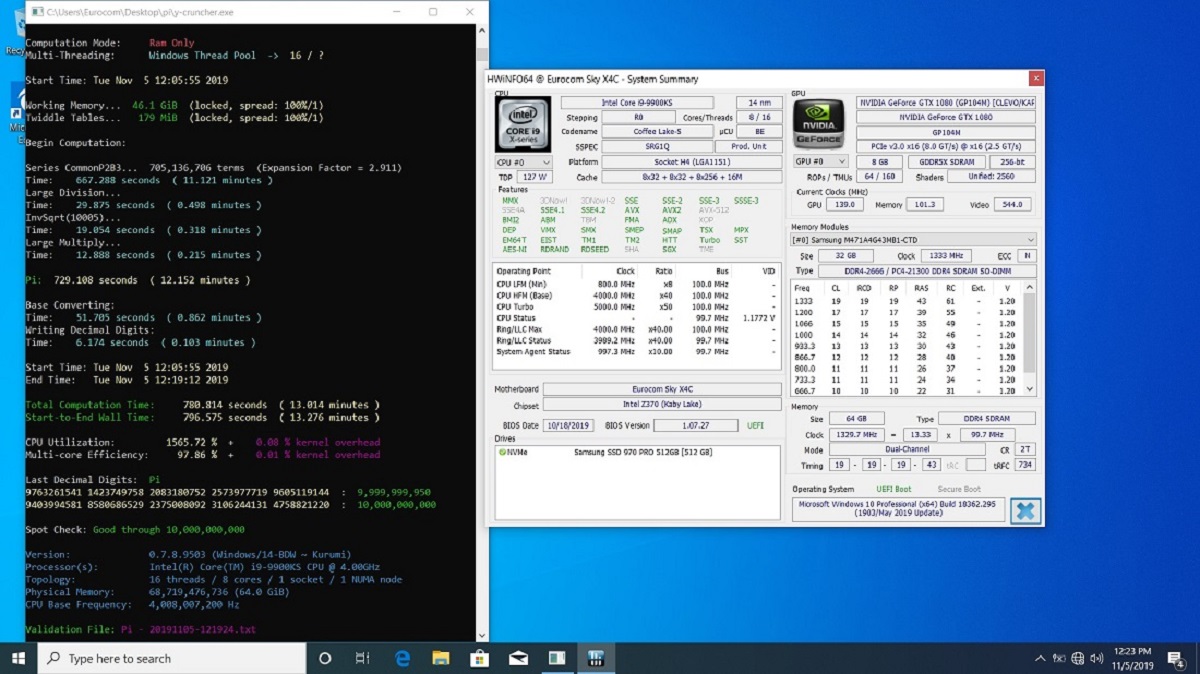This screenshot has width=1200, height=674.
Task: Open the Samsung memory module dropdown
Action: (x=913, y=240)
